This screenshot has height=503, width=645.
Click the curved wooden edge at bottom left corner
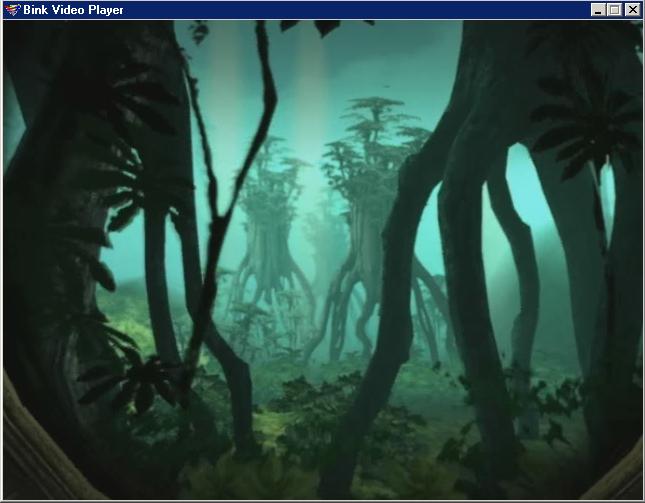(25, 460)
